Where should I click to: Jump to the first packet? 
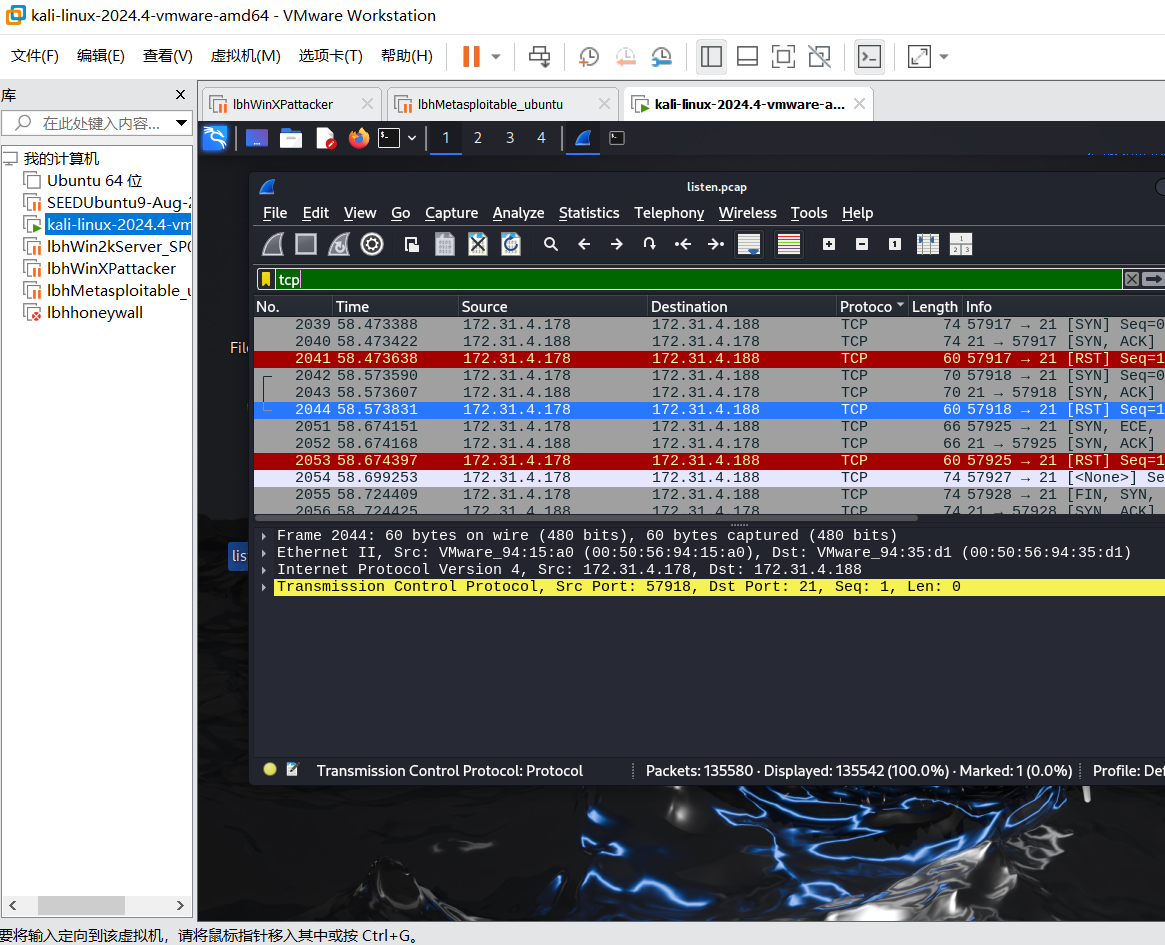click(683, 244)
